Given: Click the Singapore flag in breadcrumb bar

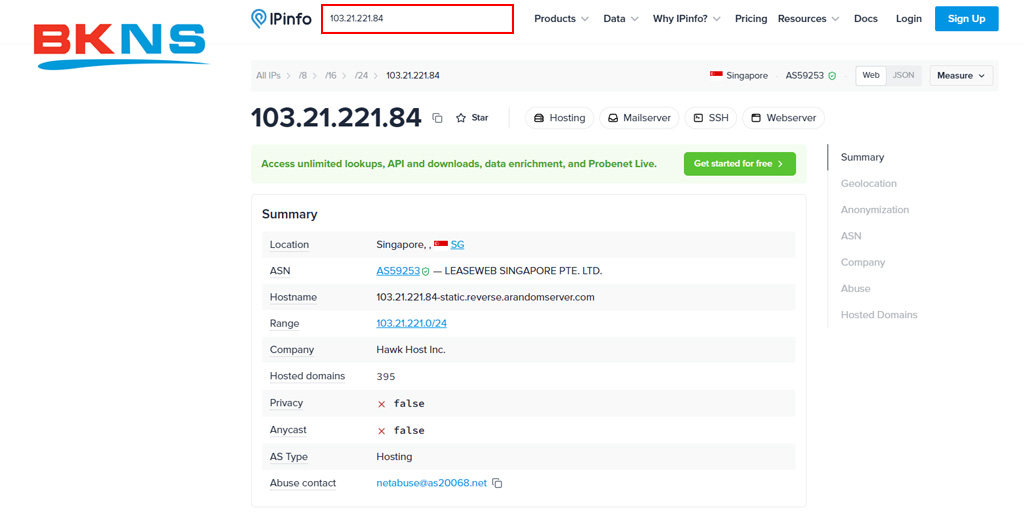Looking at the screenshot, I should (716, 75).
